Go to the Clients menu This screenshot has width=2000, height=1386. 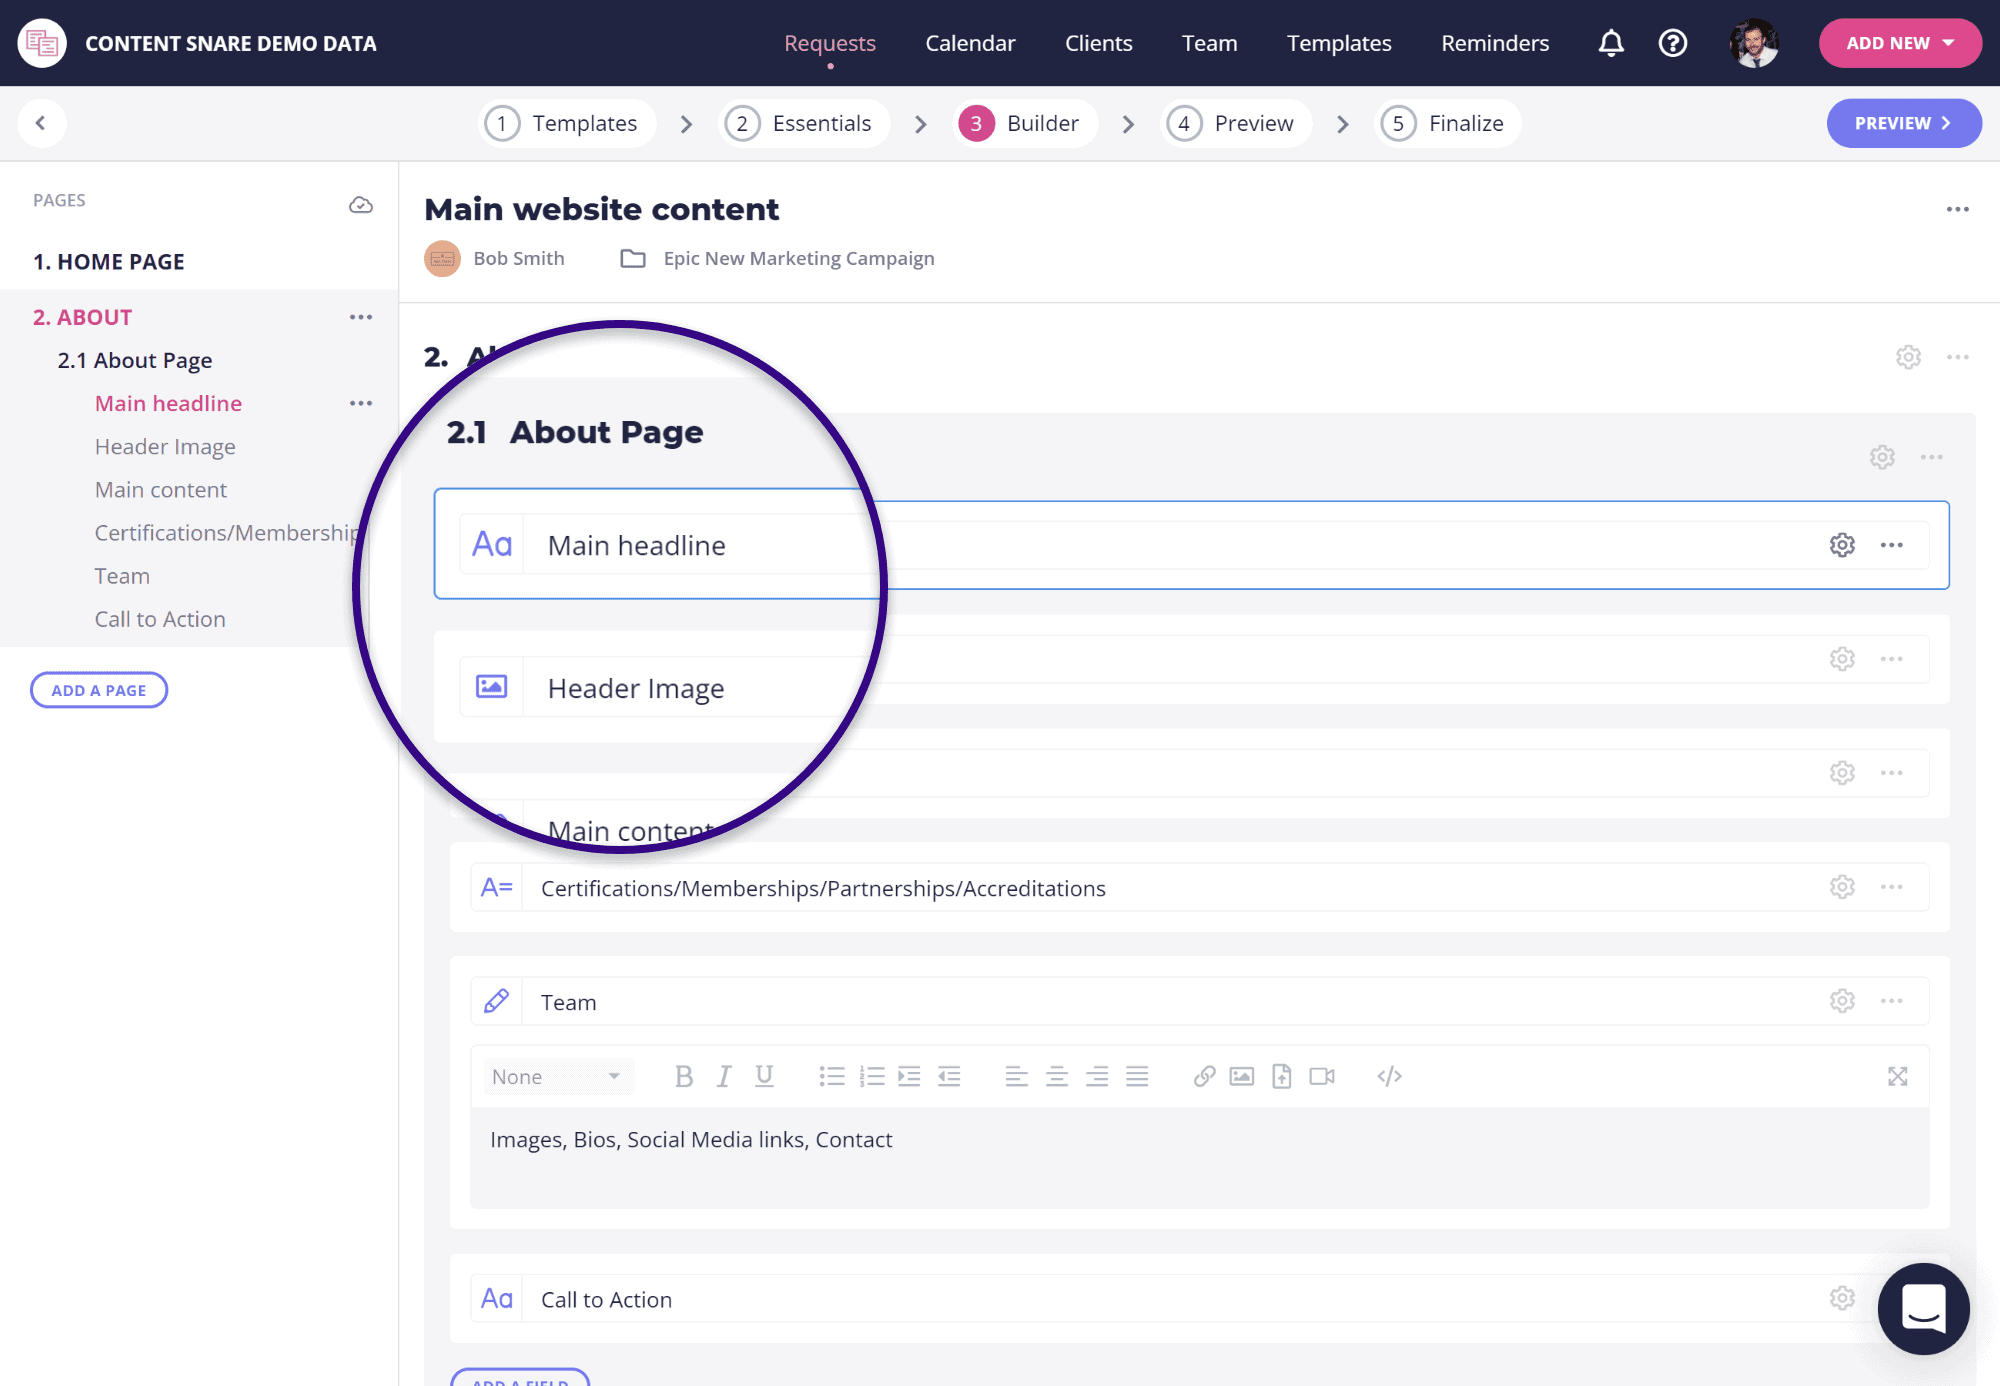coord(1098,43)
